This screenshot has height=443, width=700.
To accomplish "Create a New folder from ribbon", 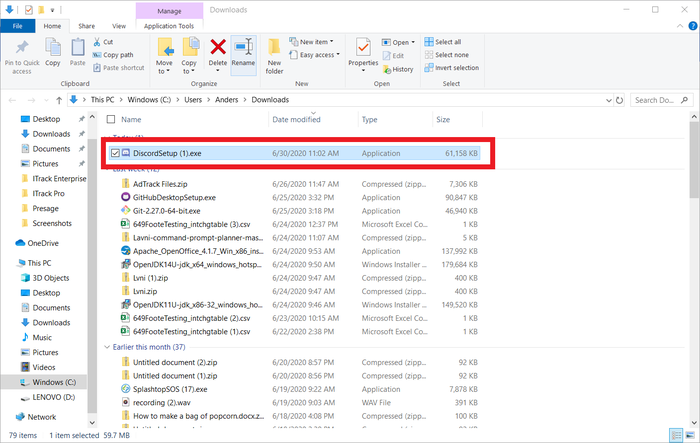I will [x=274, y=52].
